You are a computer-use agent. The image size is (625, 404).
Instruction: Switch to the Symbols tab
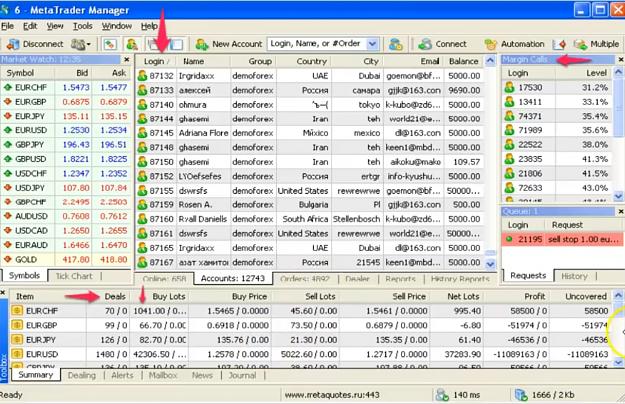(x=24, y=276)
